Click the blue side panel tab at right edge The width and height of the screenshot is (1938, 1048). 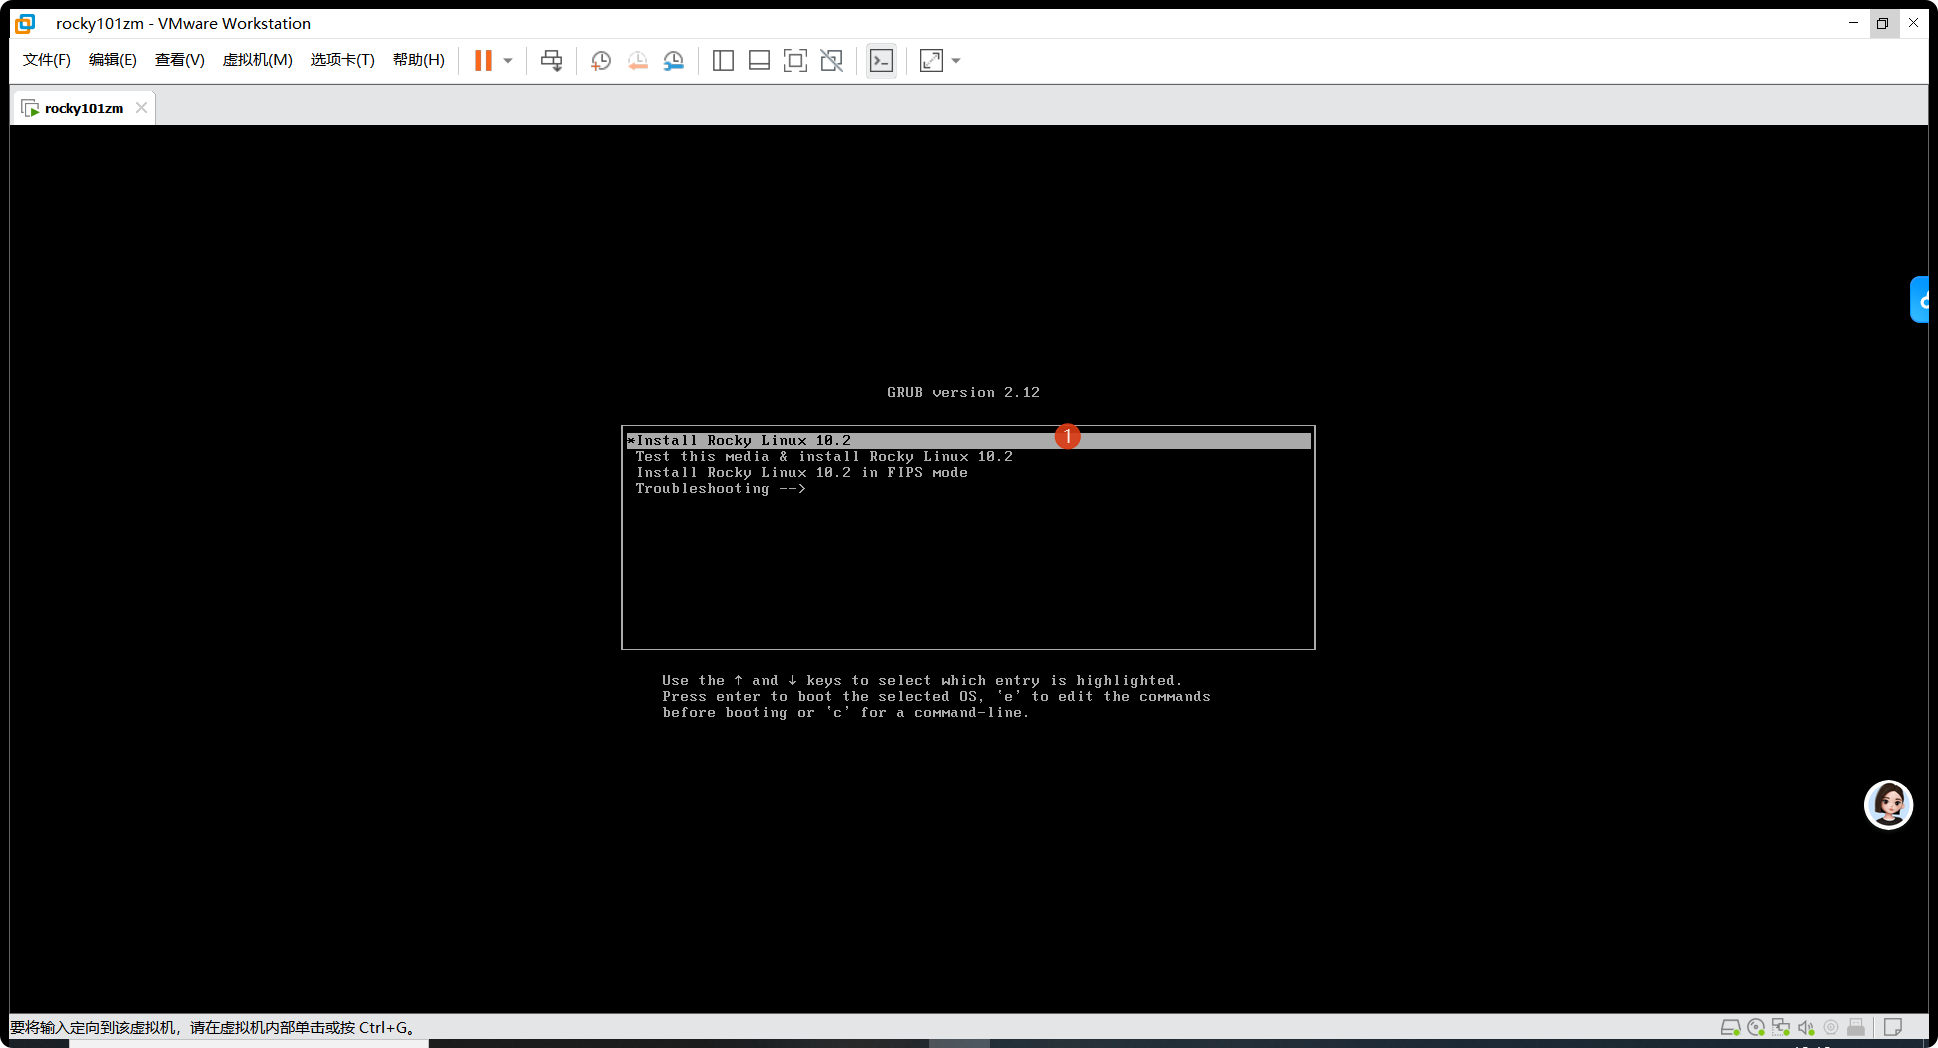click(x=1919, y=300)
